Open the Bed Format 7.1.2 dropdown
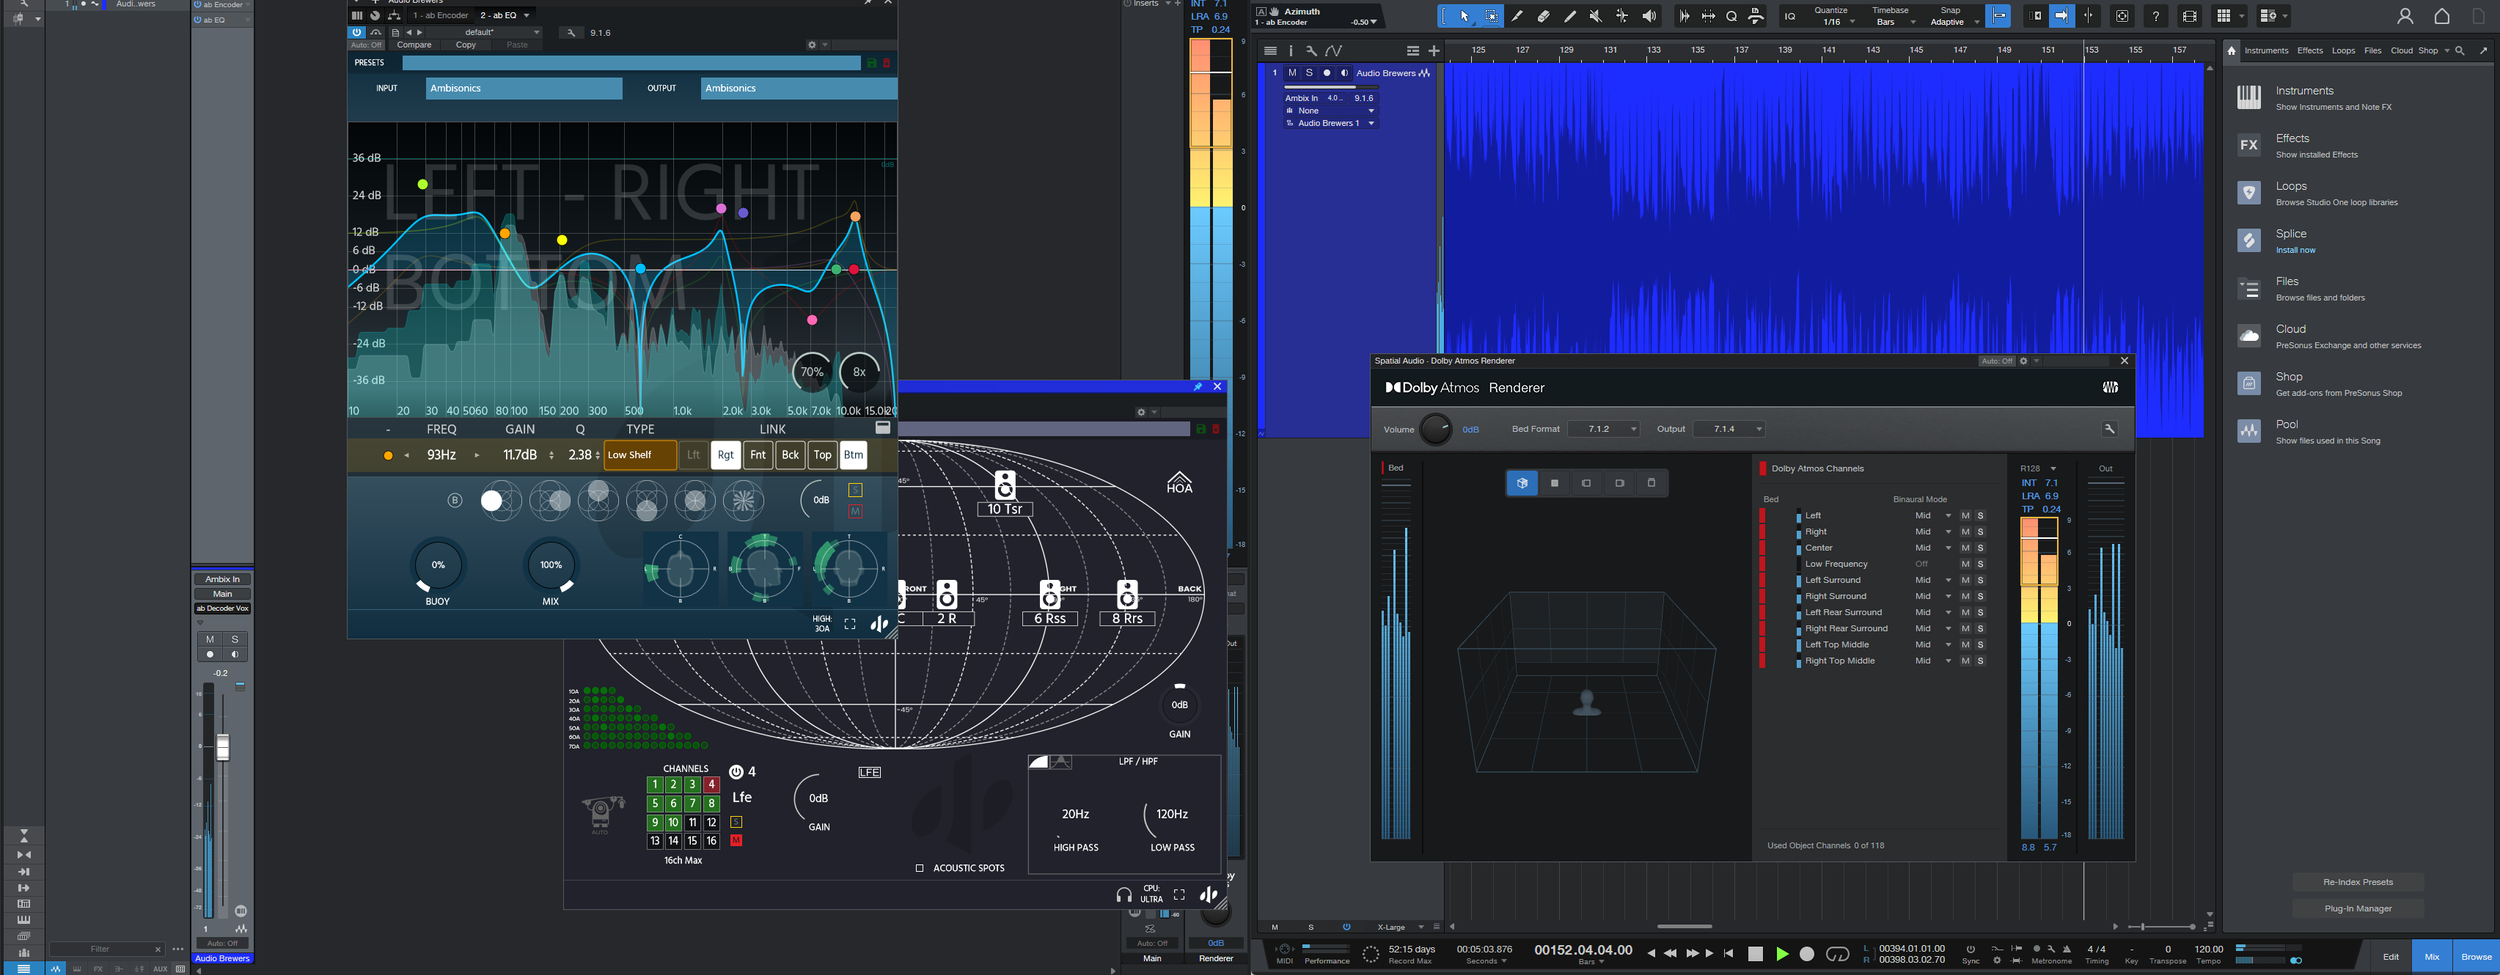The width and height of the screenshot is (2500, 975). (1604, 429)
